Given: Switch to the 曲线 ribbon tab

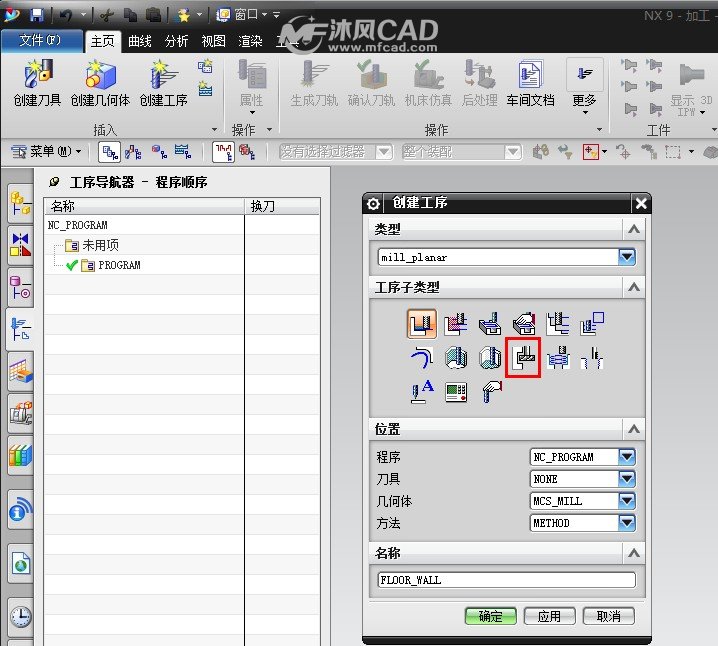Looking at the screenshot, I should pyautogui.click(x=140, y=41).
